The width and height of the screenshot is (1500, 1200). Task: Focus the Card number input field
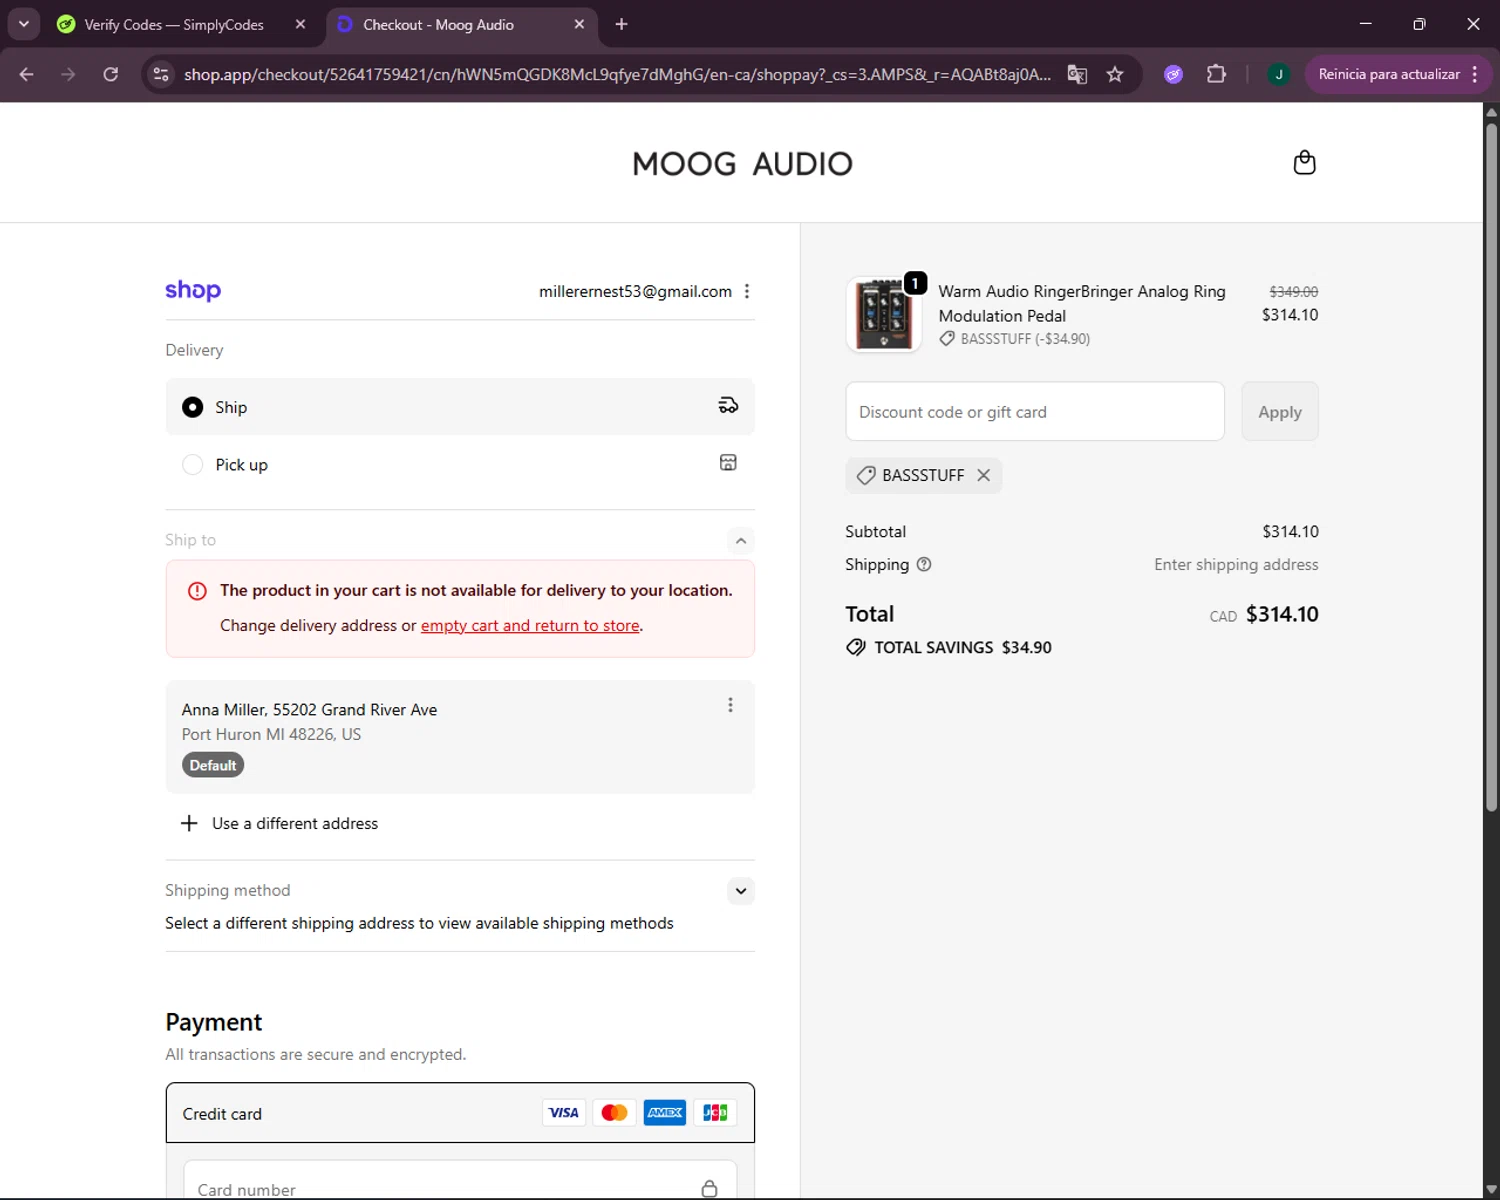pos(460,1181)
